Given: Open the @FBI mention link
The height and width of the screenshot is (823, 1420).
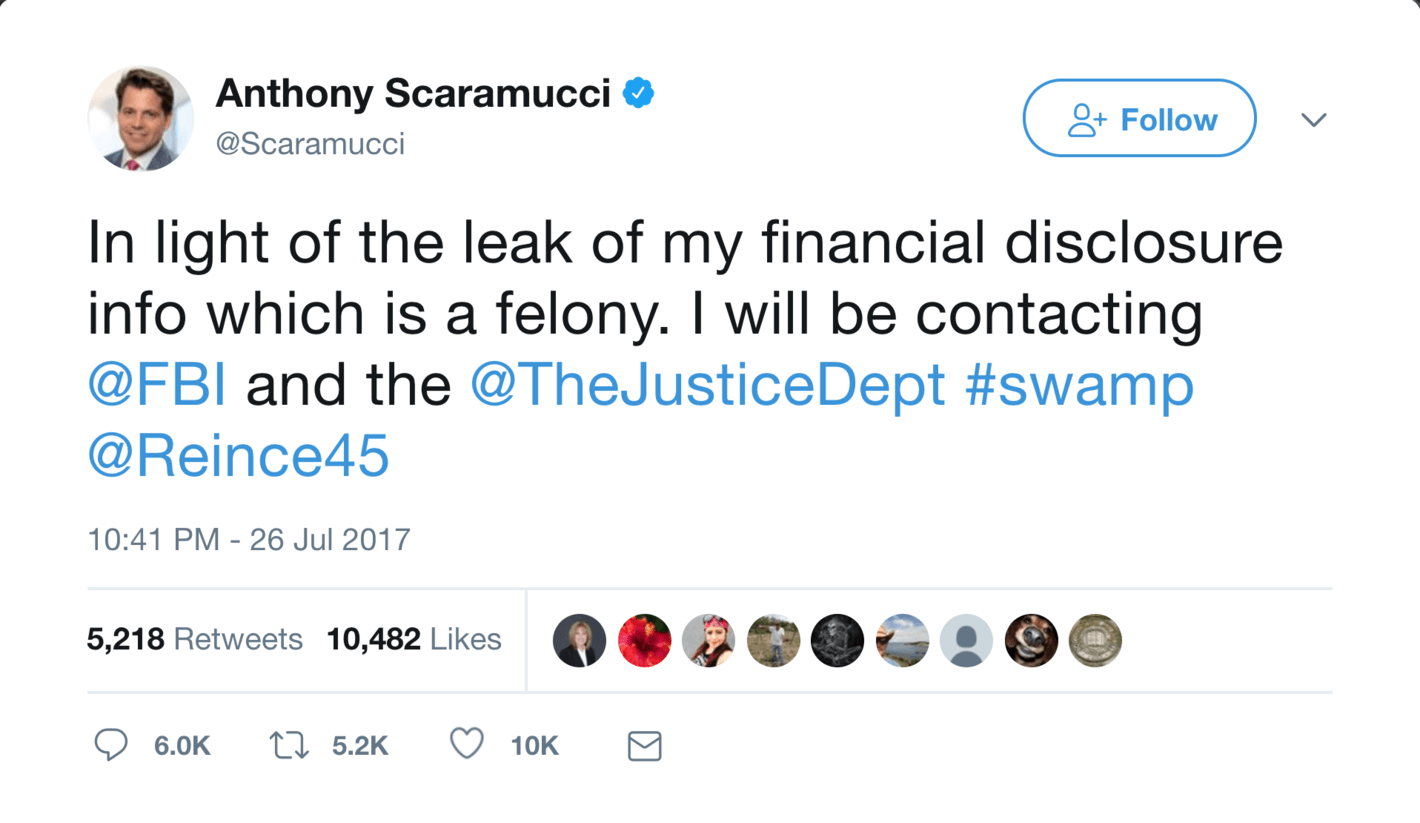Looking at the screenshot, I should (156, 384).
